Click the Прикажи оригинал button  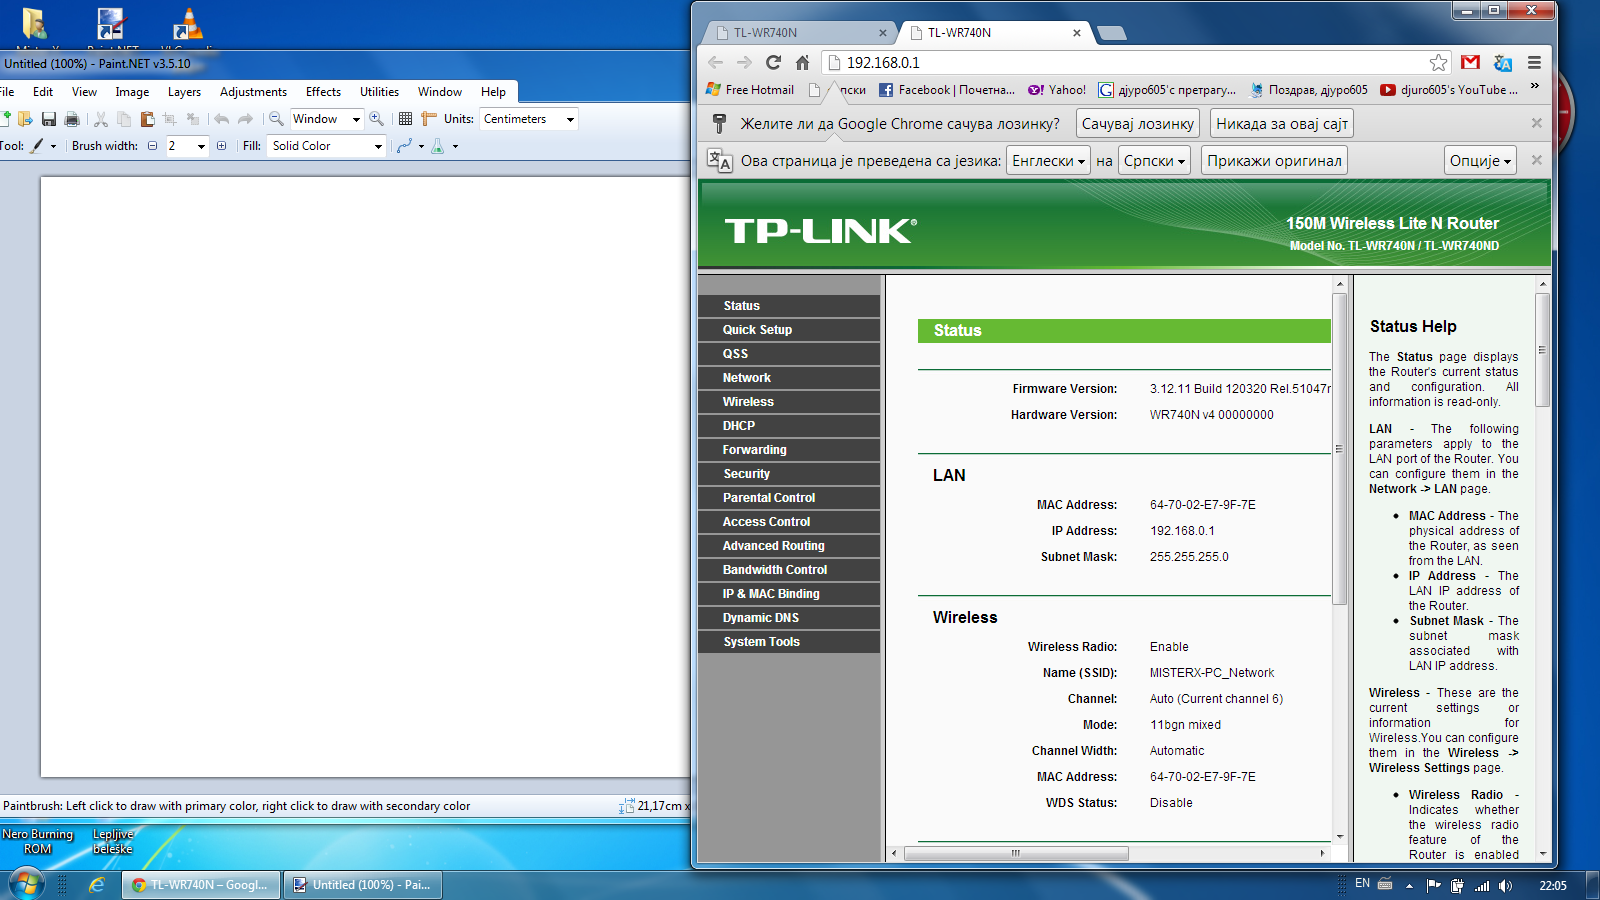click(x=1274, y=161)
